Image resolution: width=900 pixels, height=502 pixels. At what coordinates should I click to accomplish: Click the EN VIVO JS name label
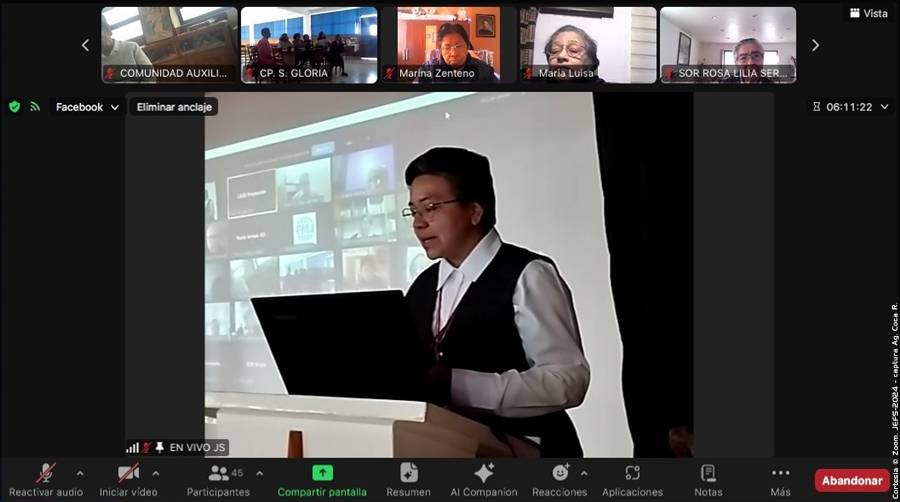[x=197, y=447]
